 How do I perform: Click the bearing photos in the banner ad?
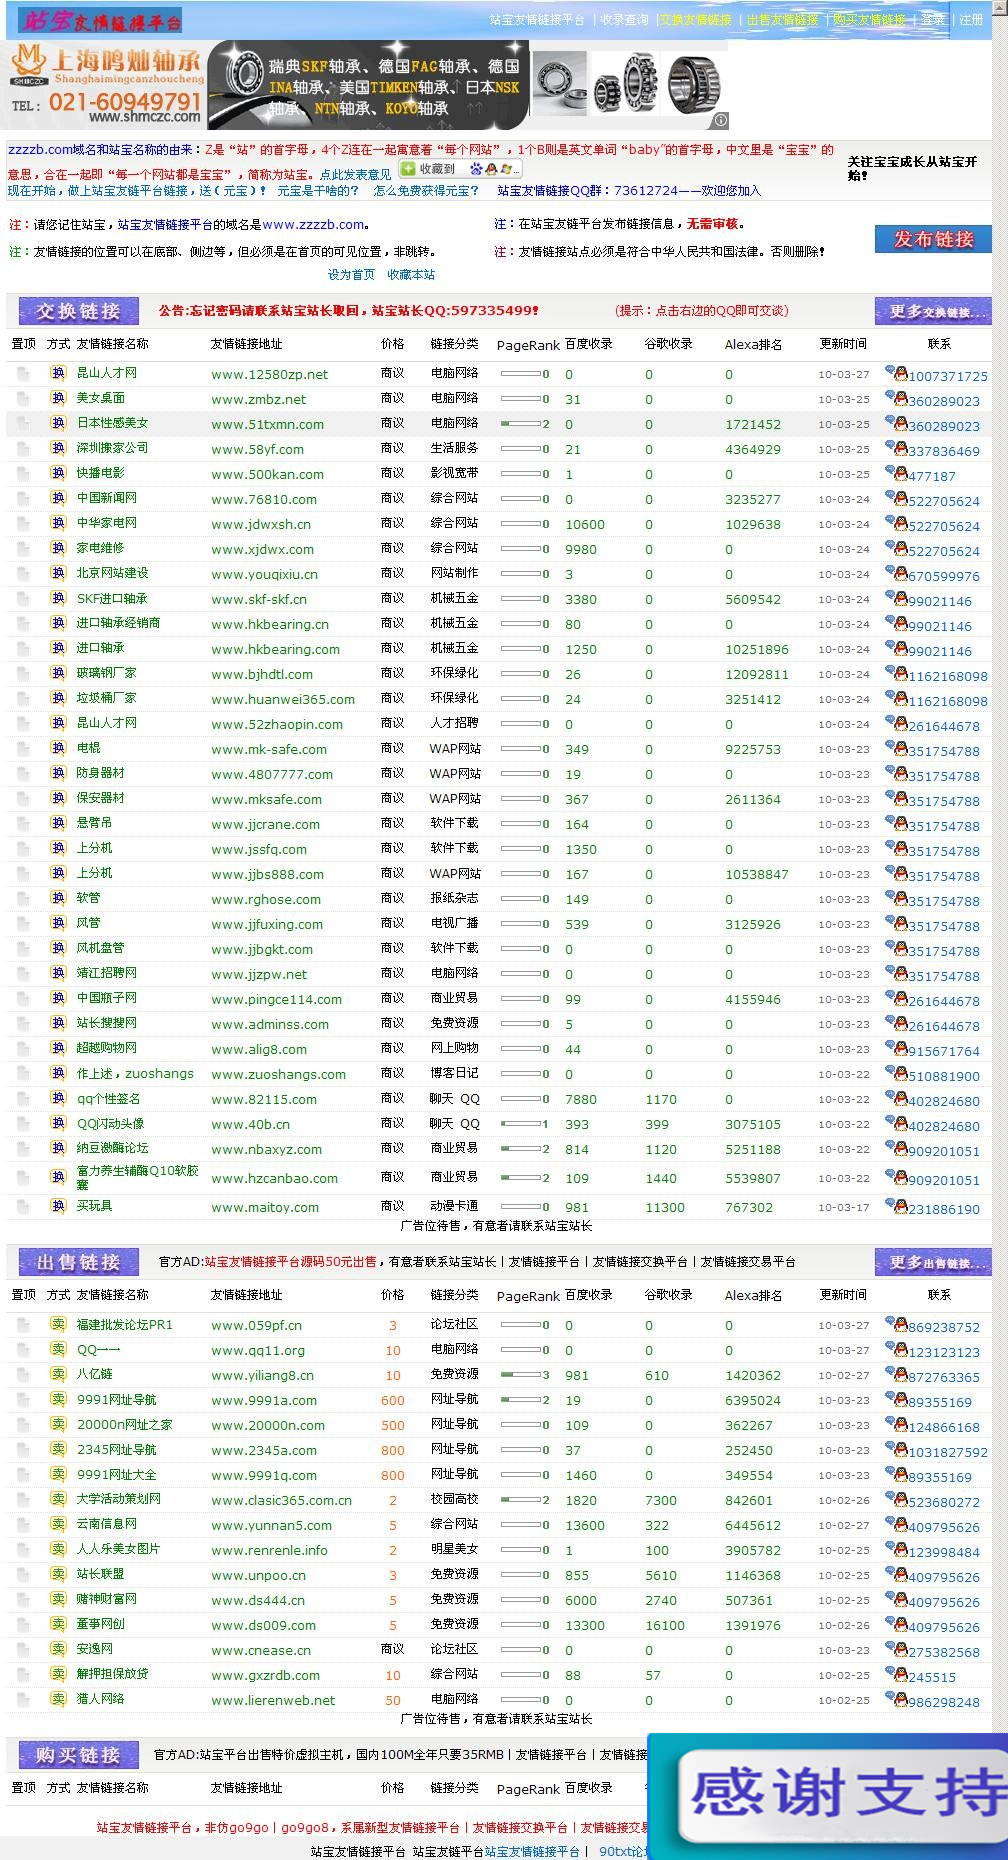[629, 85]
